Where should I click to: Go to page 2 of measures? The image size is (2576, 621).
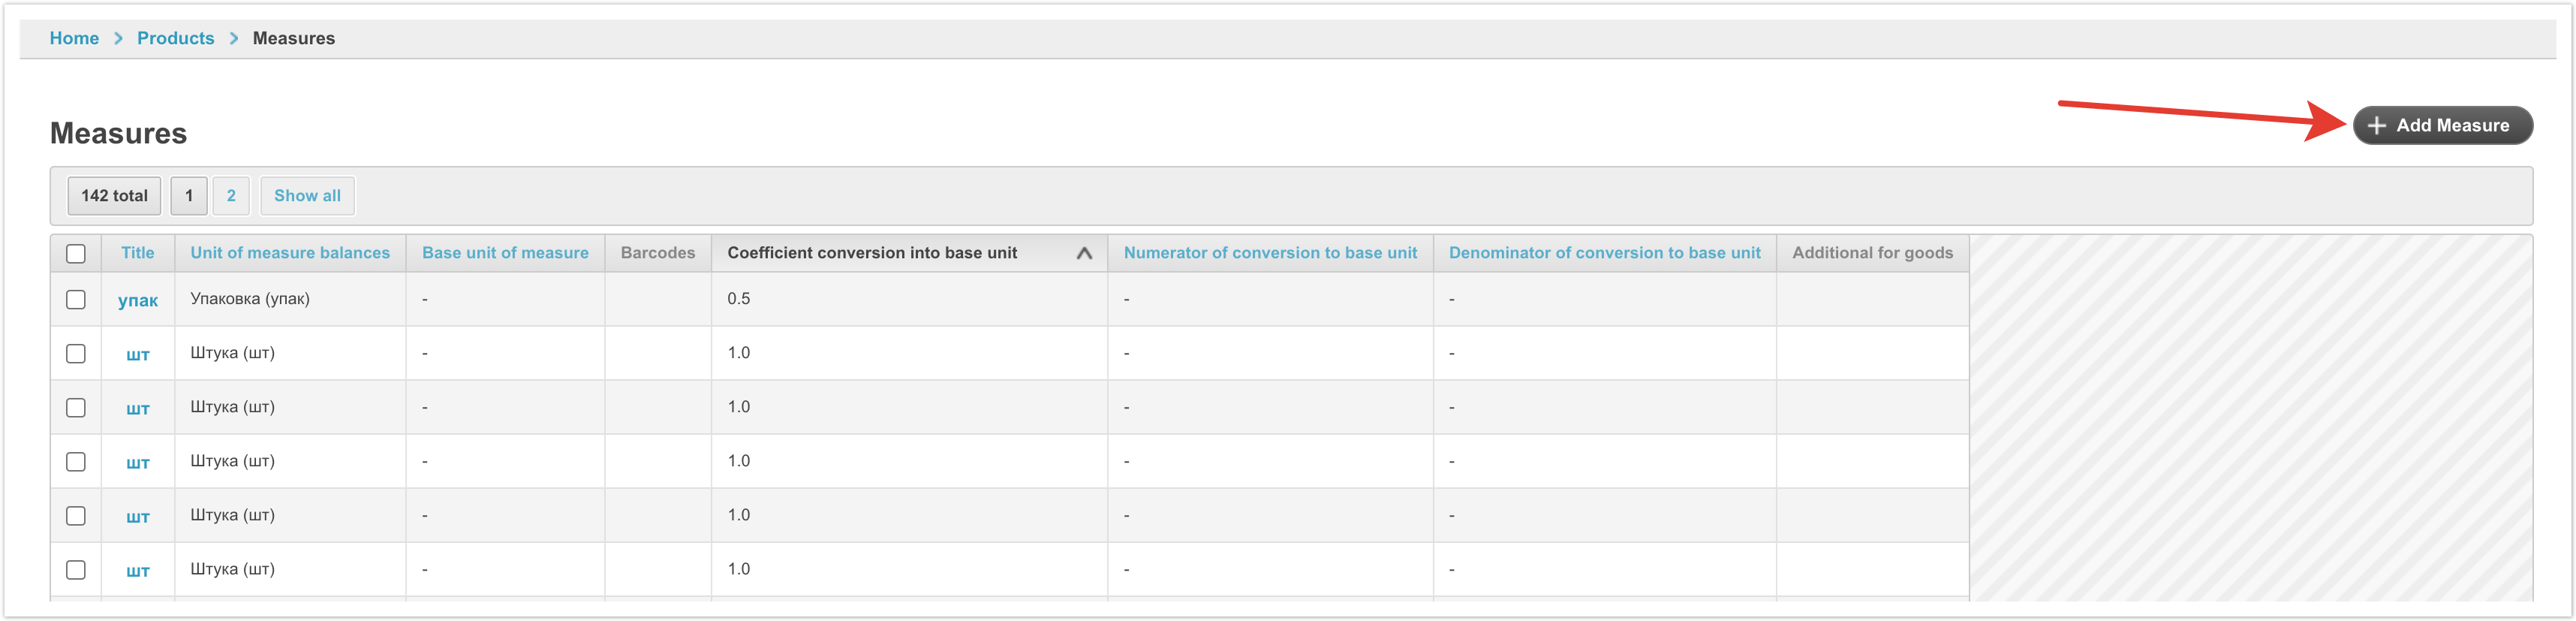231,196
